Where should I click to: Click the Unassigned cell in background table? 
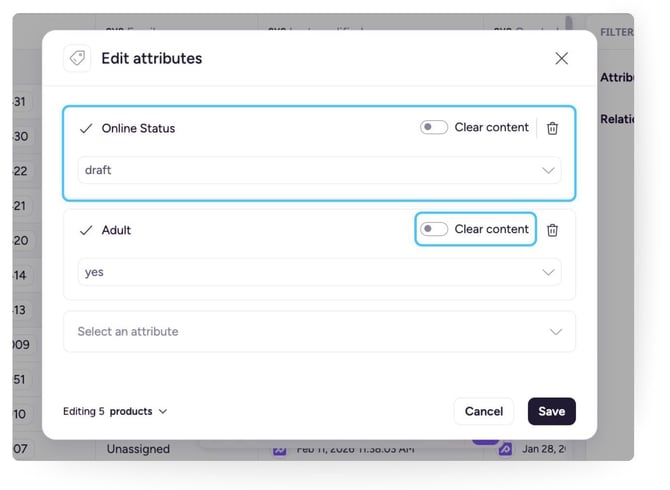click(138, 449)
